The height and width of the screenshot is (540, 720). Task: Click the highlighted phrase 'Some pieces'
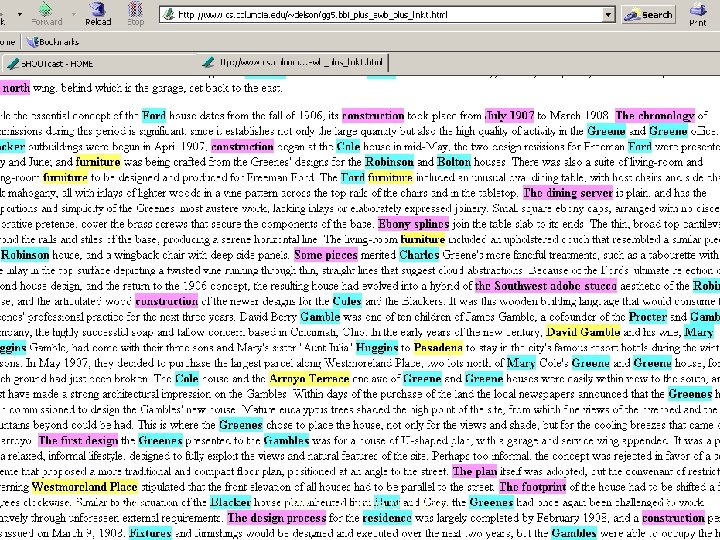[326, 254]
